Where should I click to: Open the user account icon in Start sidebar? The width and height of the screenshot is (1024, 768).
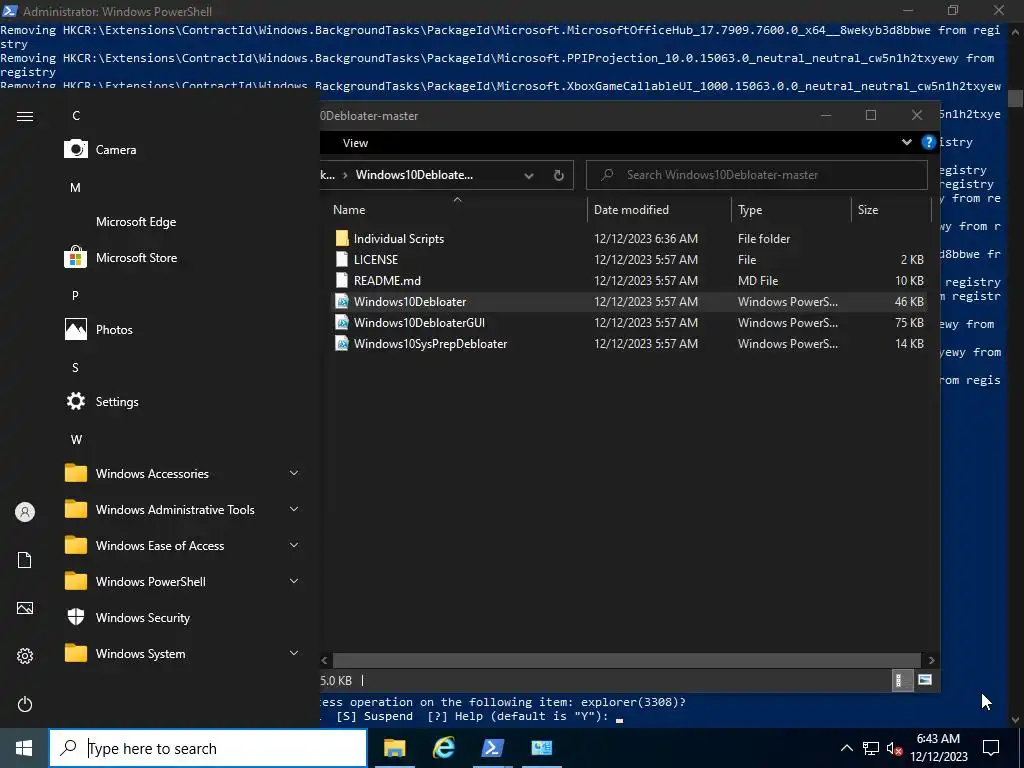pyautogui.click(x=25, y=512)
